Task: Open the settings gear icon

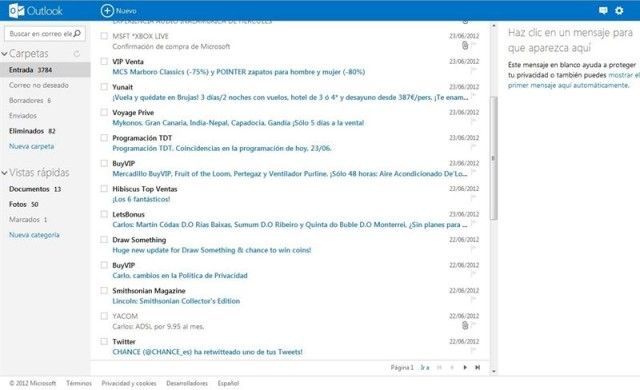Action: [x=619, y=11]
